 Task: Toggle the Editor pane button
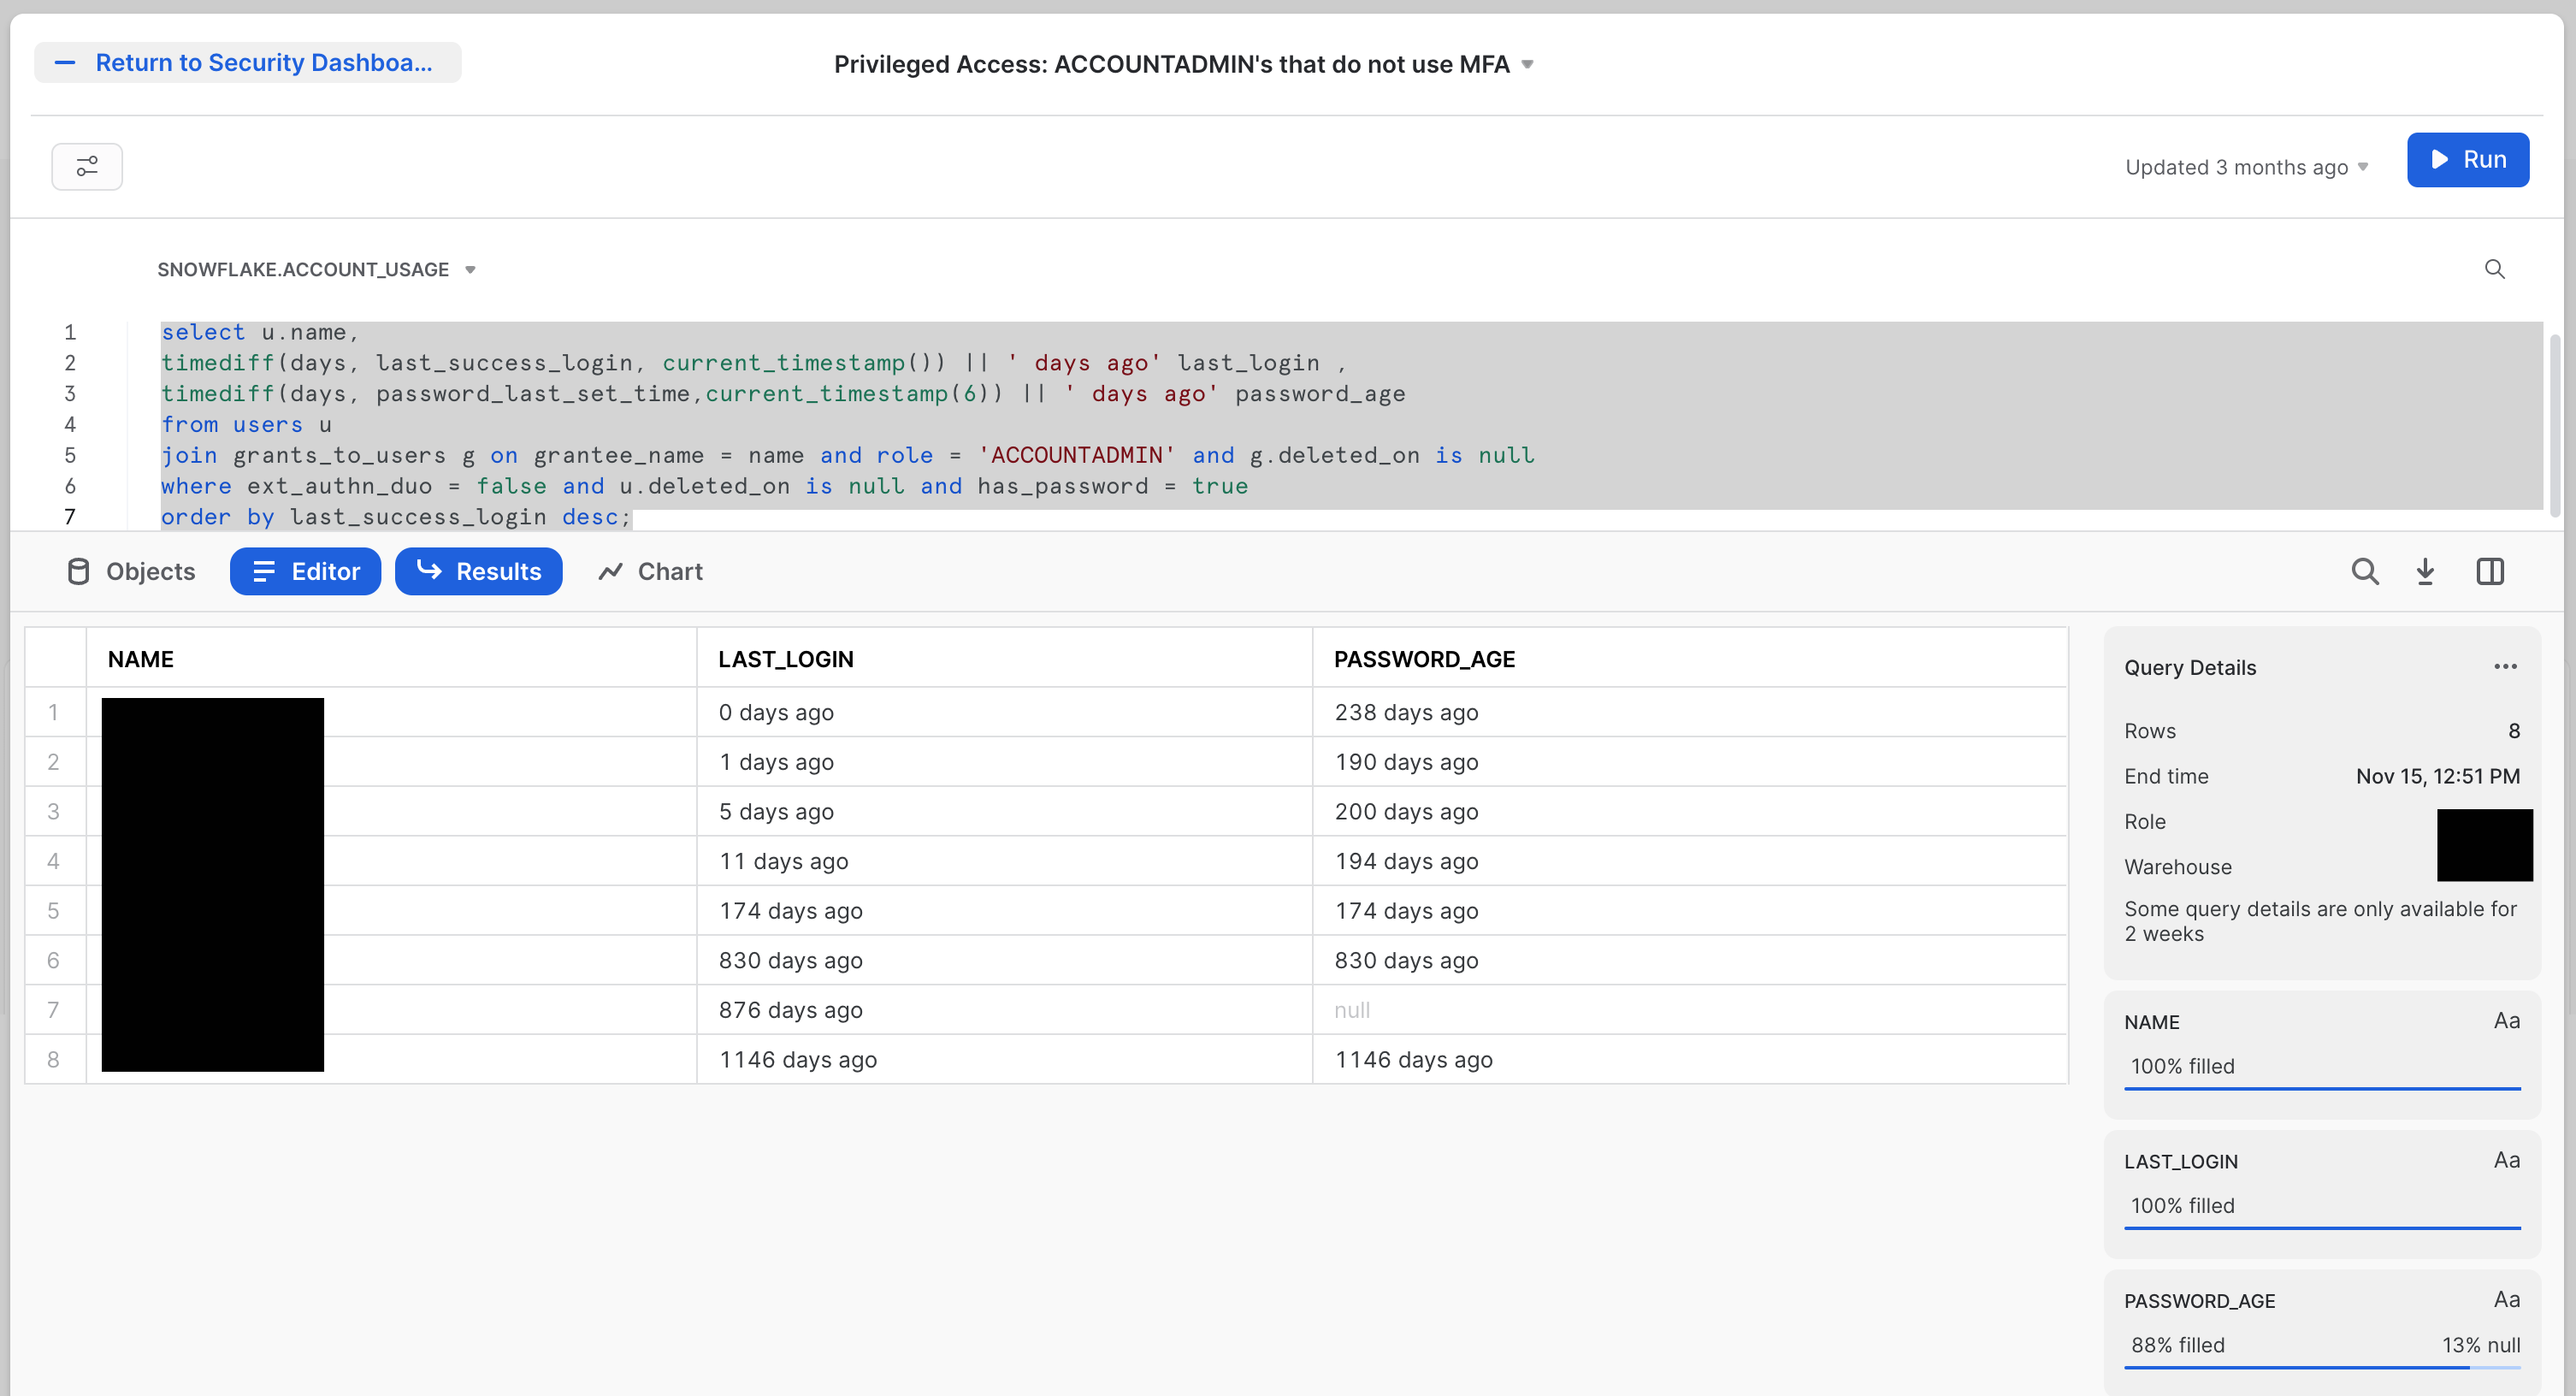[305, 572]
